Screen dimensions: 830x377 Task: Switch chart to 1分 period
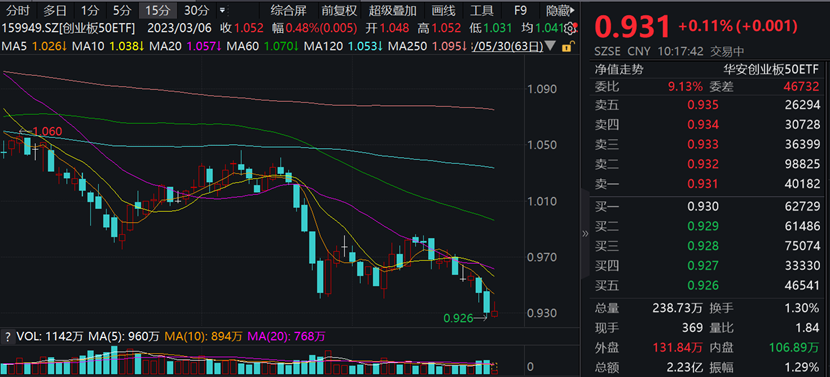pos(90,10)
